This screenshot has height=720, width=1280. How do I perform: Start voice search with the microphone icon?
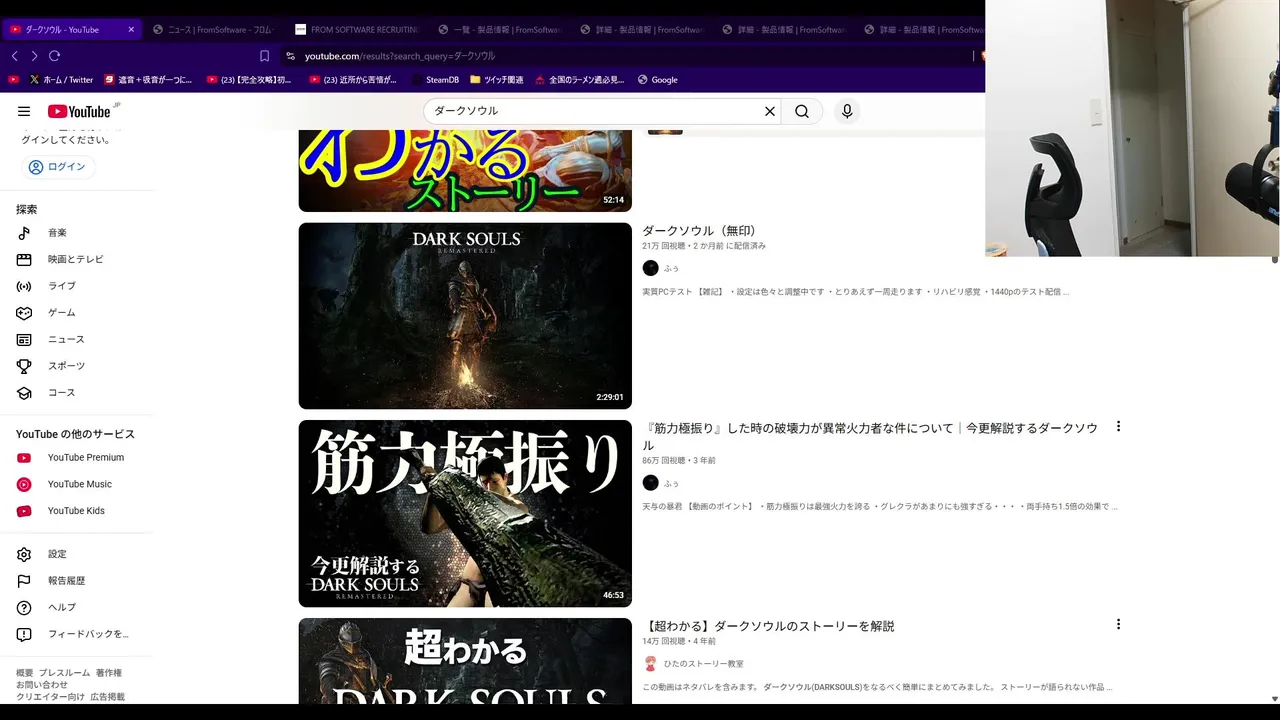pos(847,111)
